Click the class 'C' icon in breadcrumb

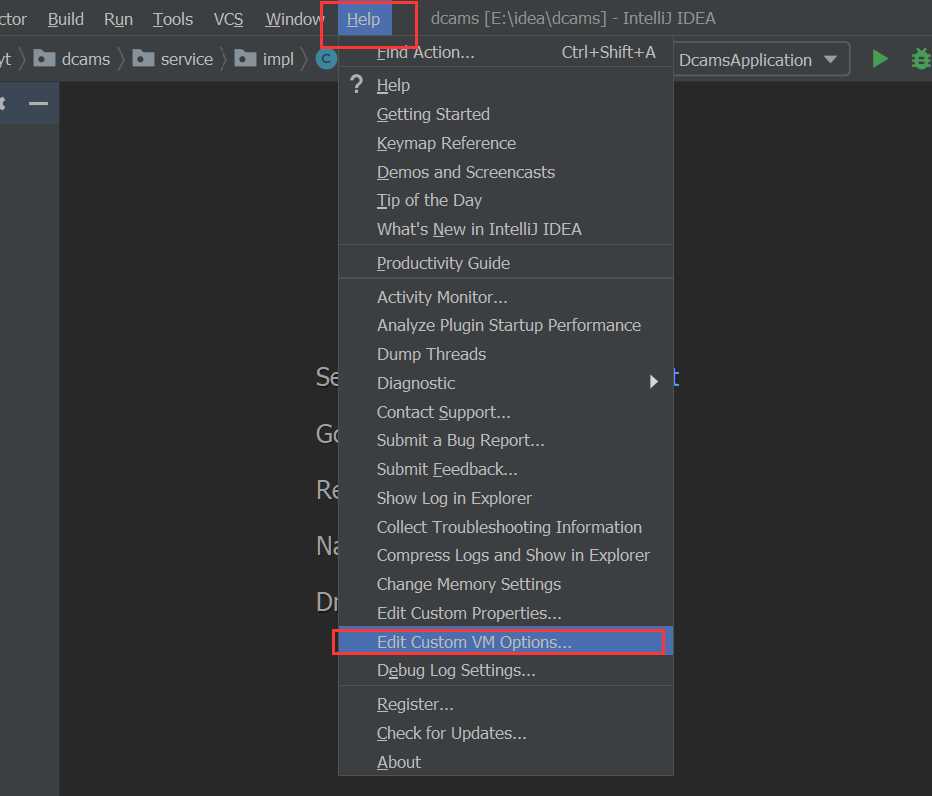tap(326, 59)
